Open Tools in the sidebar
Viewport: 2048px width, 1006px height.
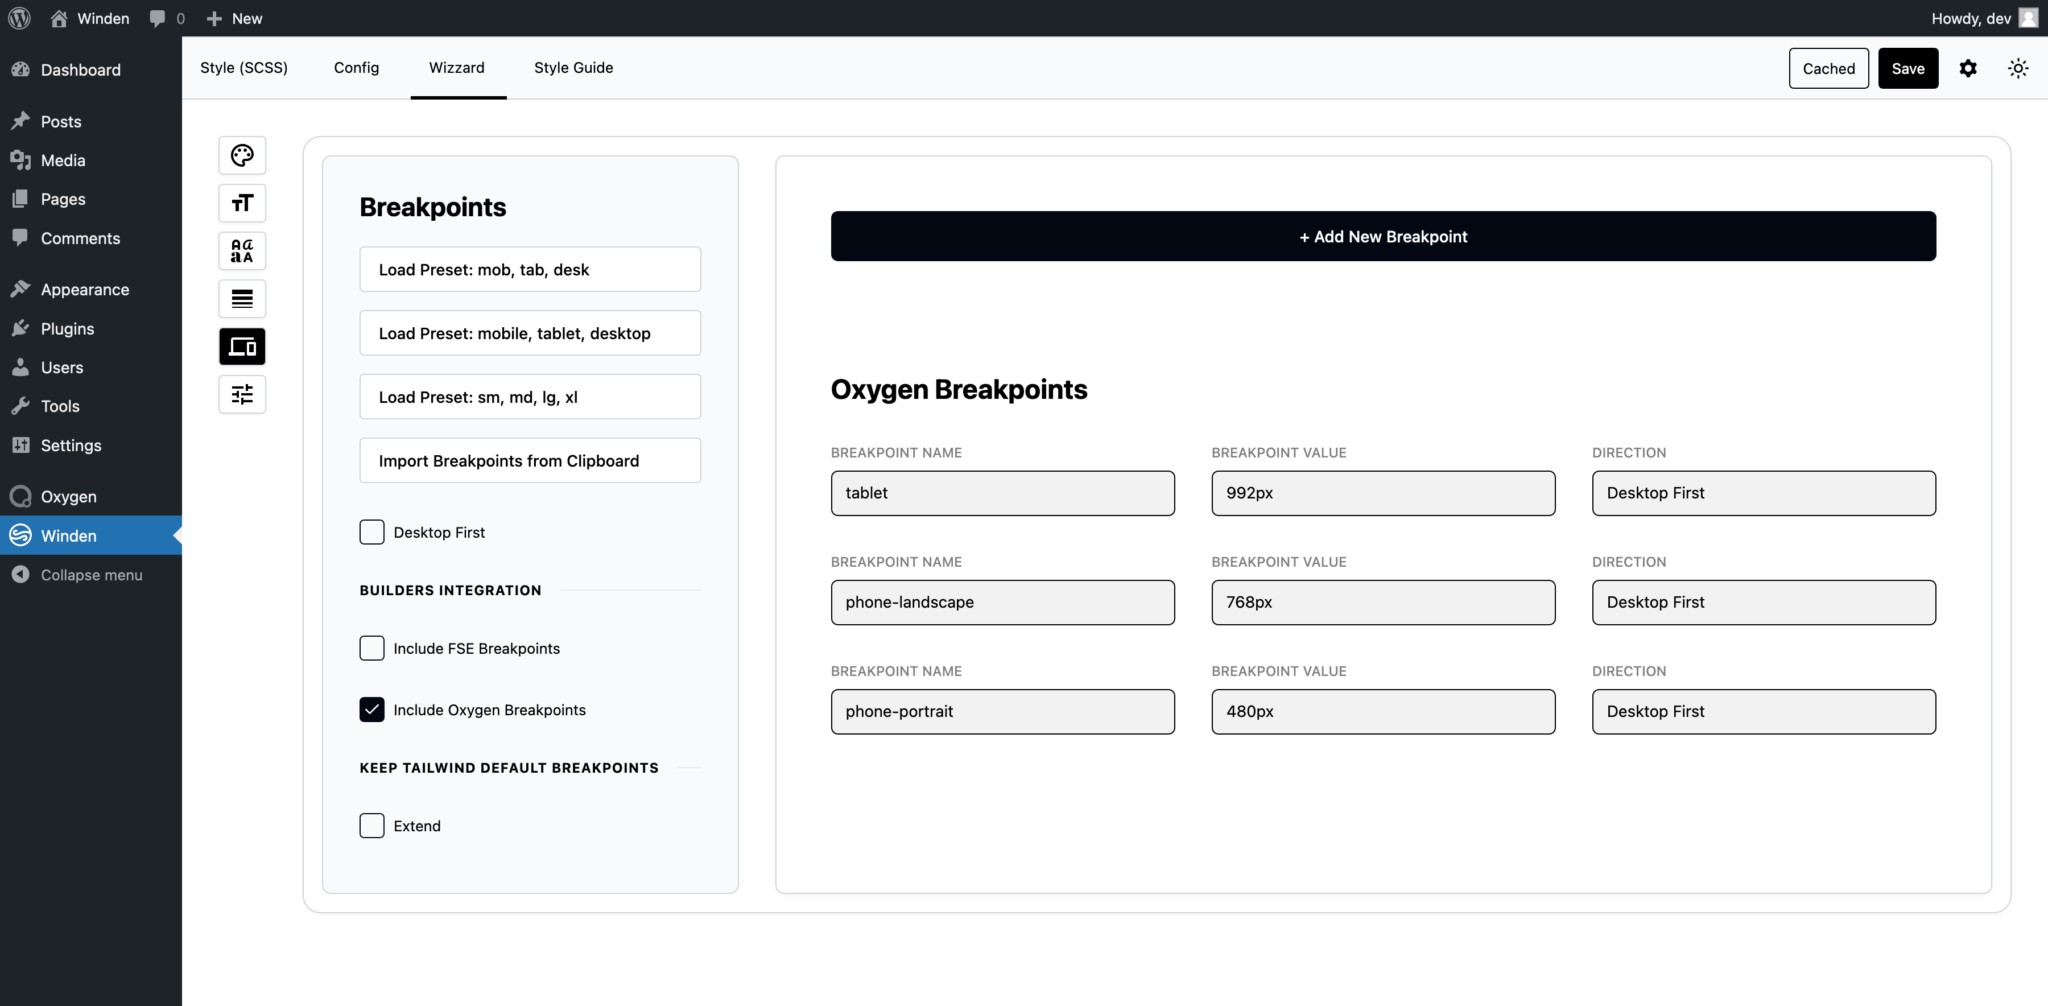point(91,406)
